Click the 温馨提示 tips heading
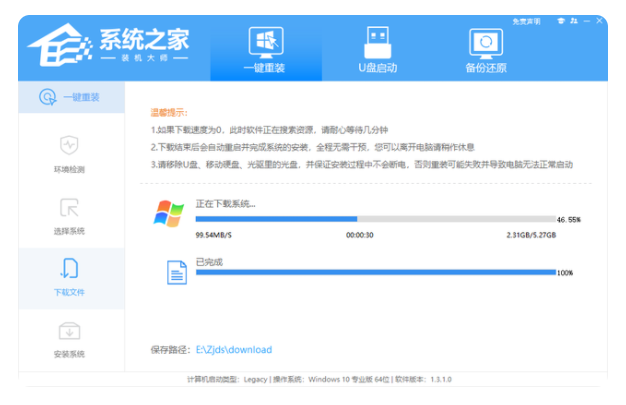This screenshot has width=626, height=405. [169, 113]
